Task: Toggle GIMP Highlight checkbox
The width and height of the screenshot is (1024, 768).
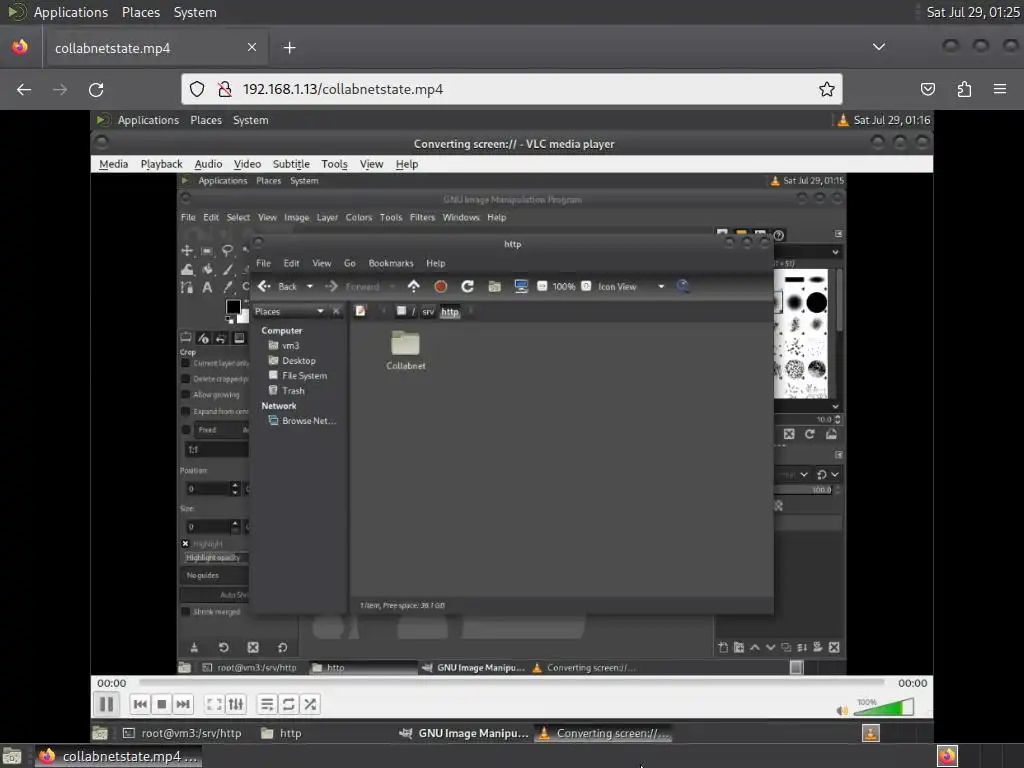Action: [185, 543]
